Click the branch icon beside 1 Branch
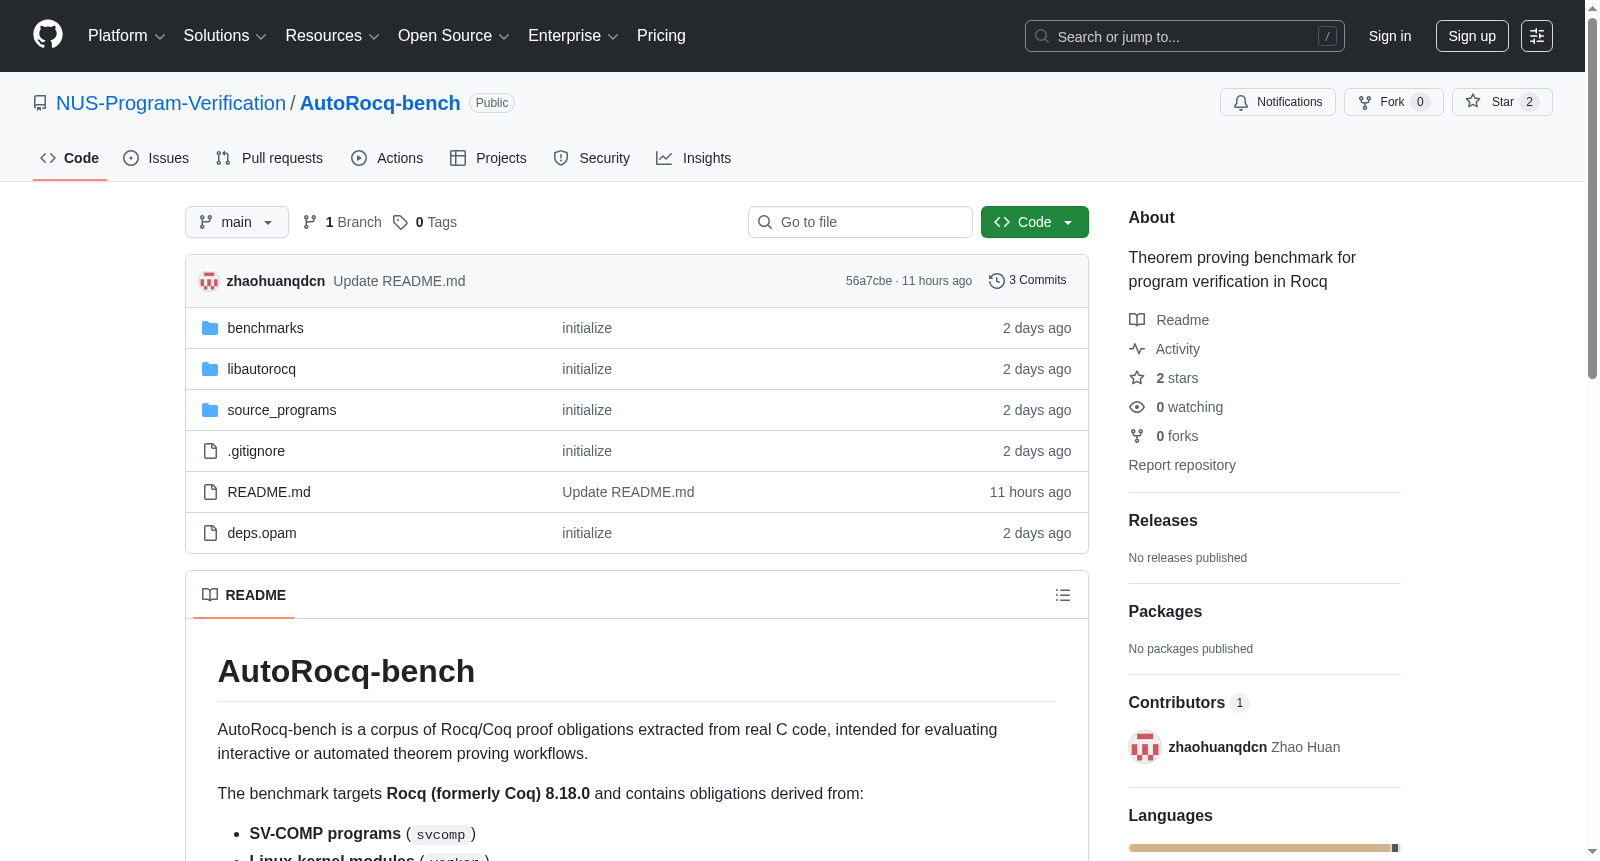1600x861 pixels. 310,222
